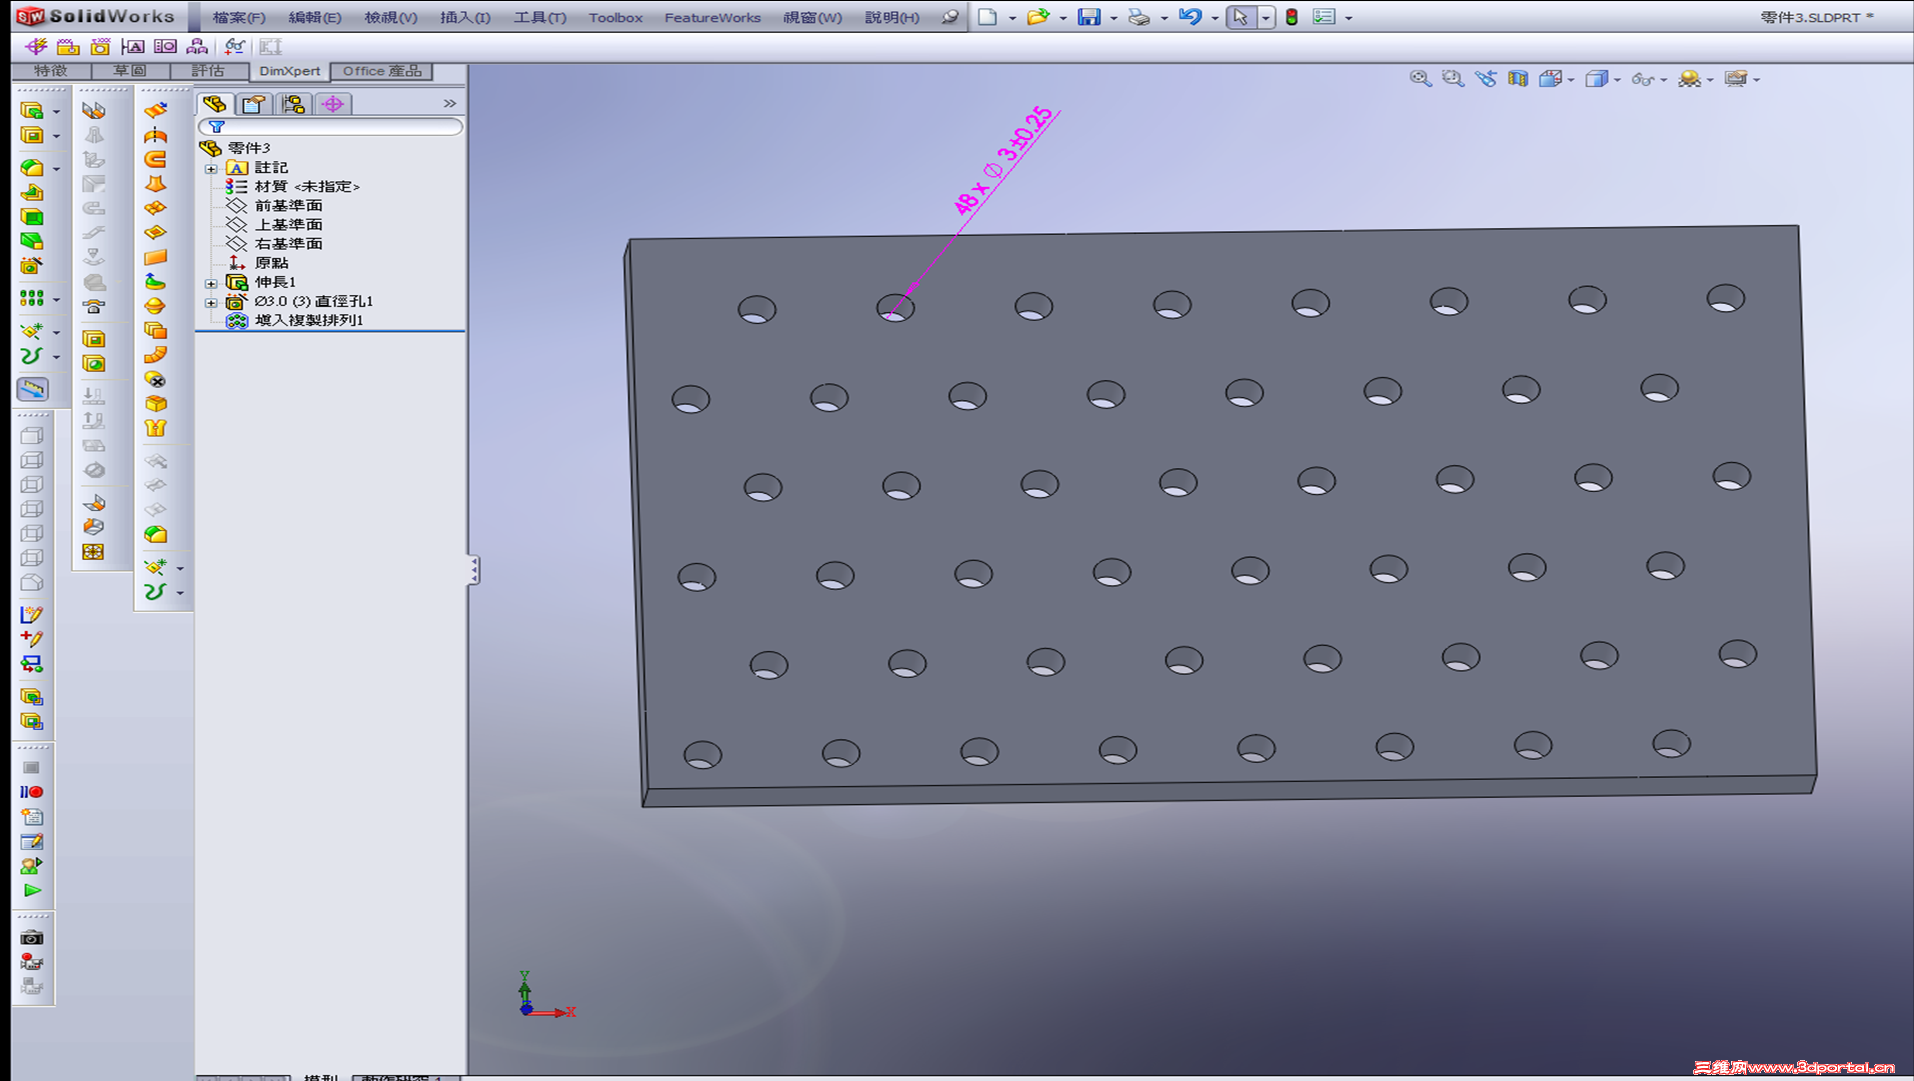Open the View Orientation dropdown arrow
The width and height of the screenshot is (1914, 1081).
tap(1572, 79)
